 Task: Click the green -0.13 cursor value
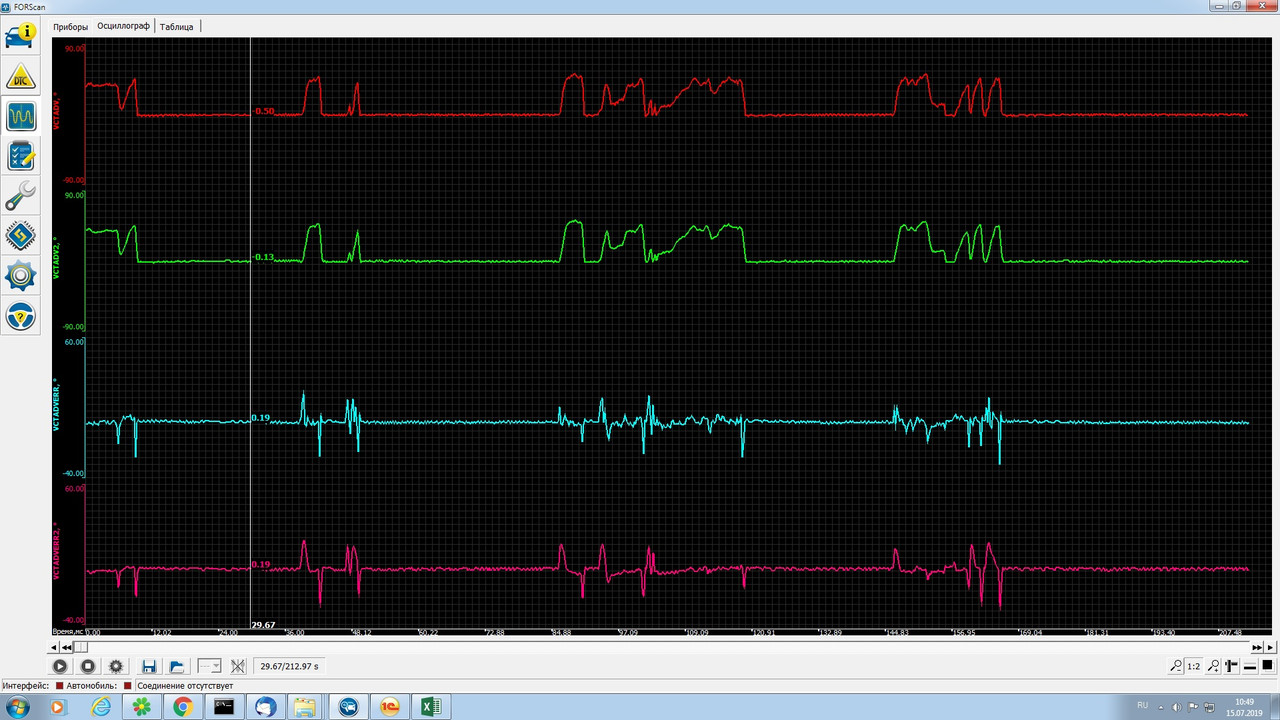coord(263,258)
